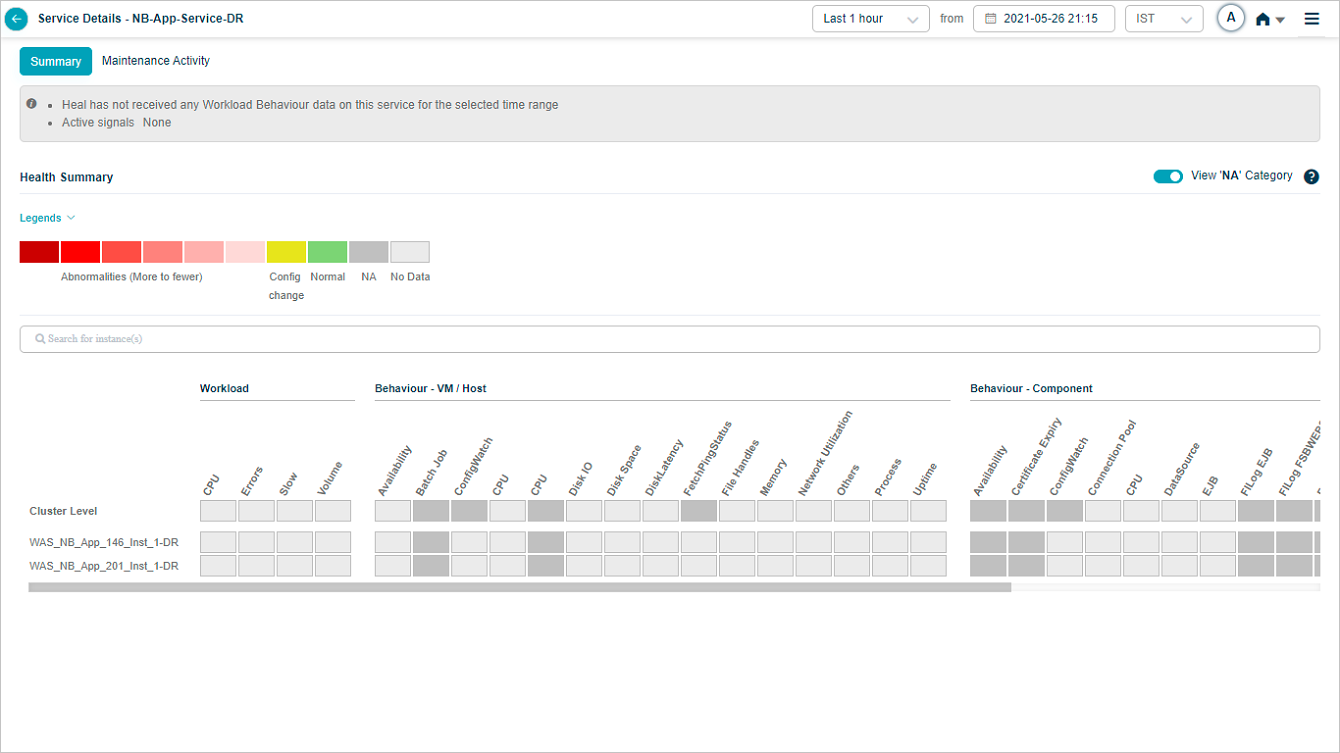Click the yellow Config change legend swatch
Image resolution: width=1340 pixels, height=753 pixels.
286,252
